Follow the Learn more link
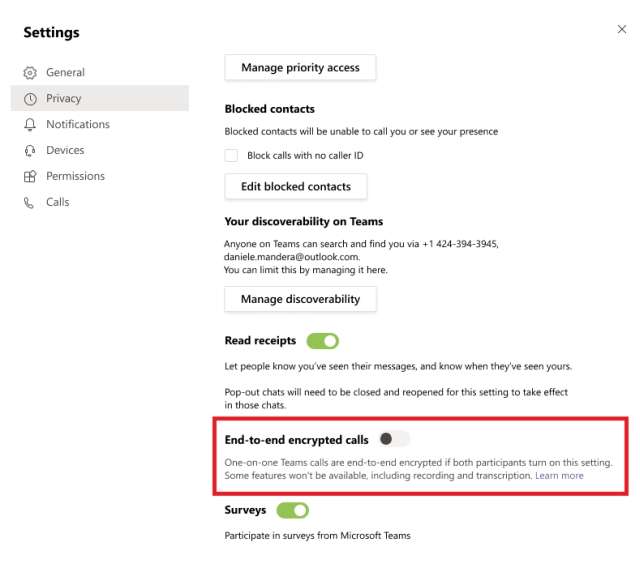 [x=559, y=476]
